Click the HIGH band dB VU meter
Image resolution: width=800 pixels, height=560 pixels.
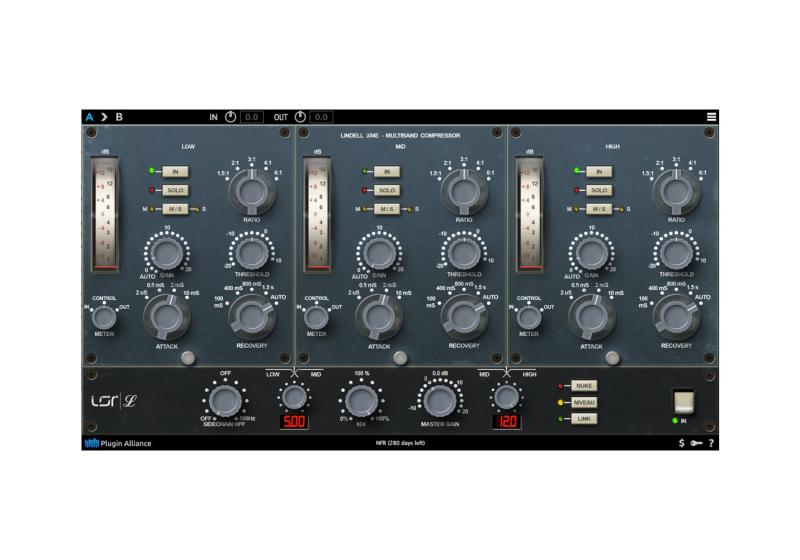[529, 214]
